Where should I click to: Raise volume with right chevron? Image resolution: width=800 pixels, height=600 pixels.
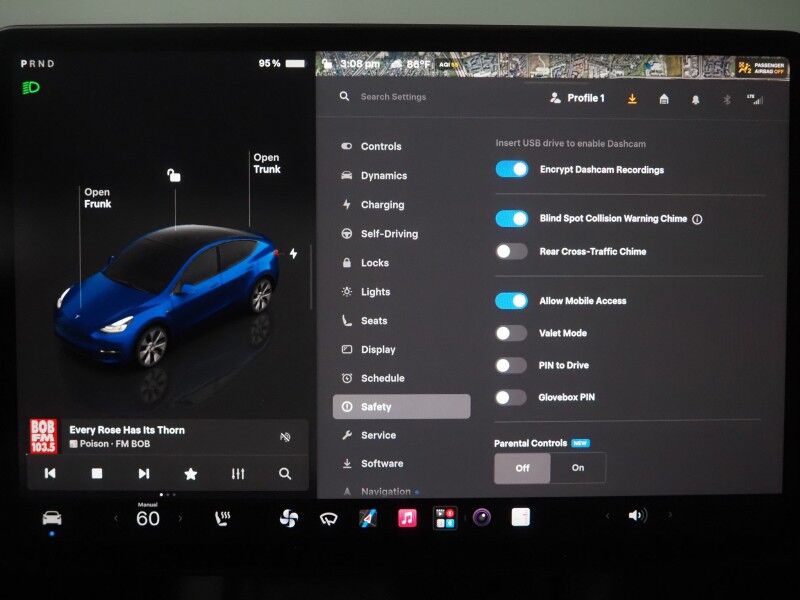click(670, 515)
